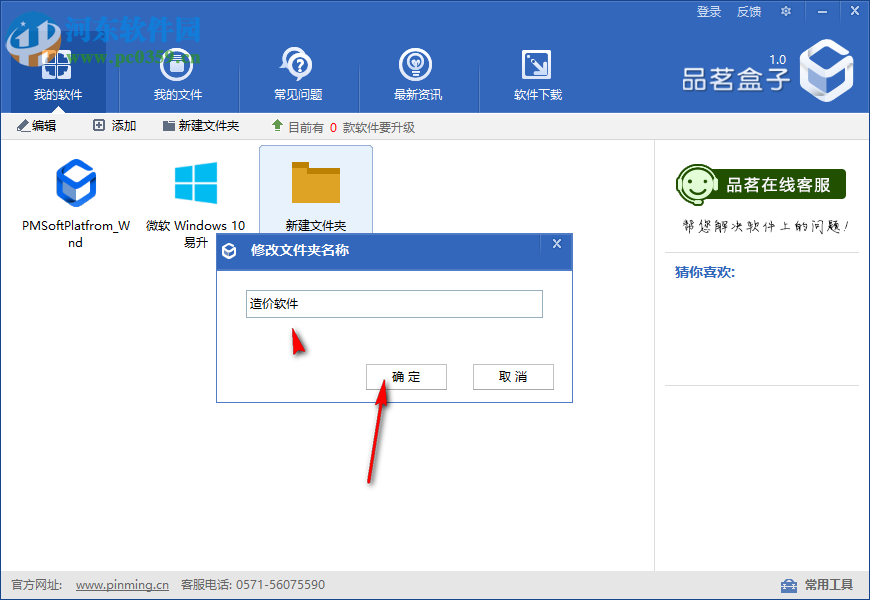This screenshot has height=600, width=870.
Task: Select the 编辑 edit tool
Action: coord(38,126)
